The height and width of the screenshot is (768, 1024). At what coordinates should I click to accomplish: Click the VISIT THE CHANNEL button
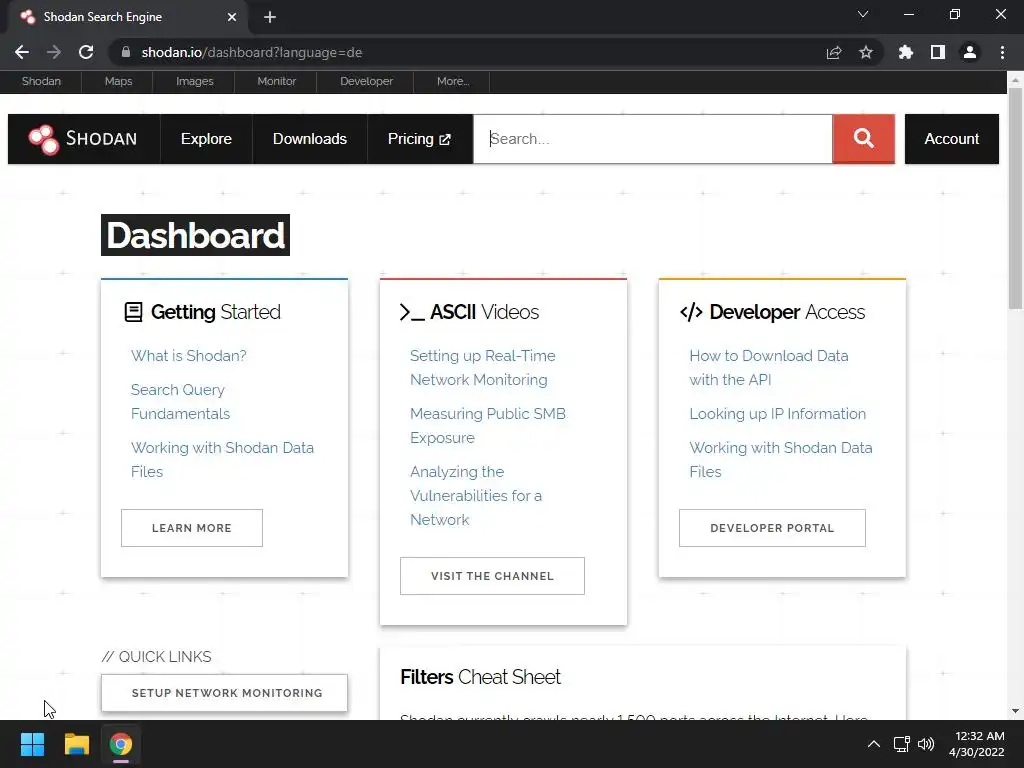[x=492, y=576]
